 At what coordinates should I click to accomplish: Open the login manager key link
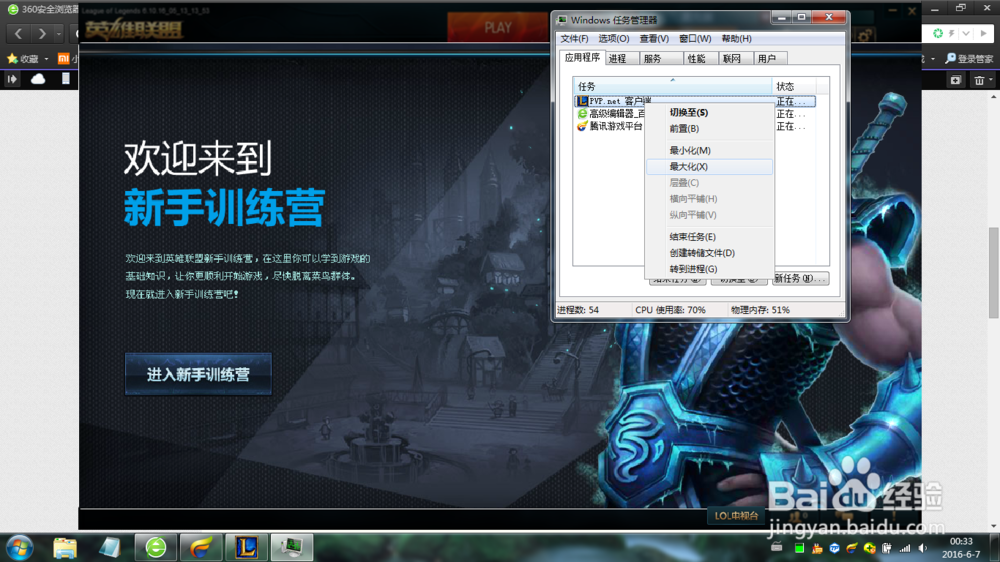(969, 59)
